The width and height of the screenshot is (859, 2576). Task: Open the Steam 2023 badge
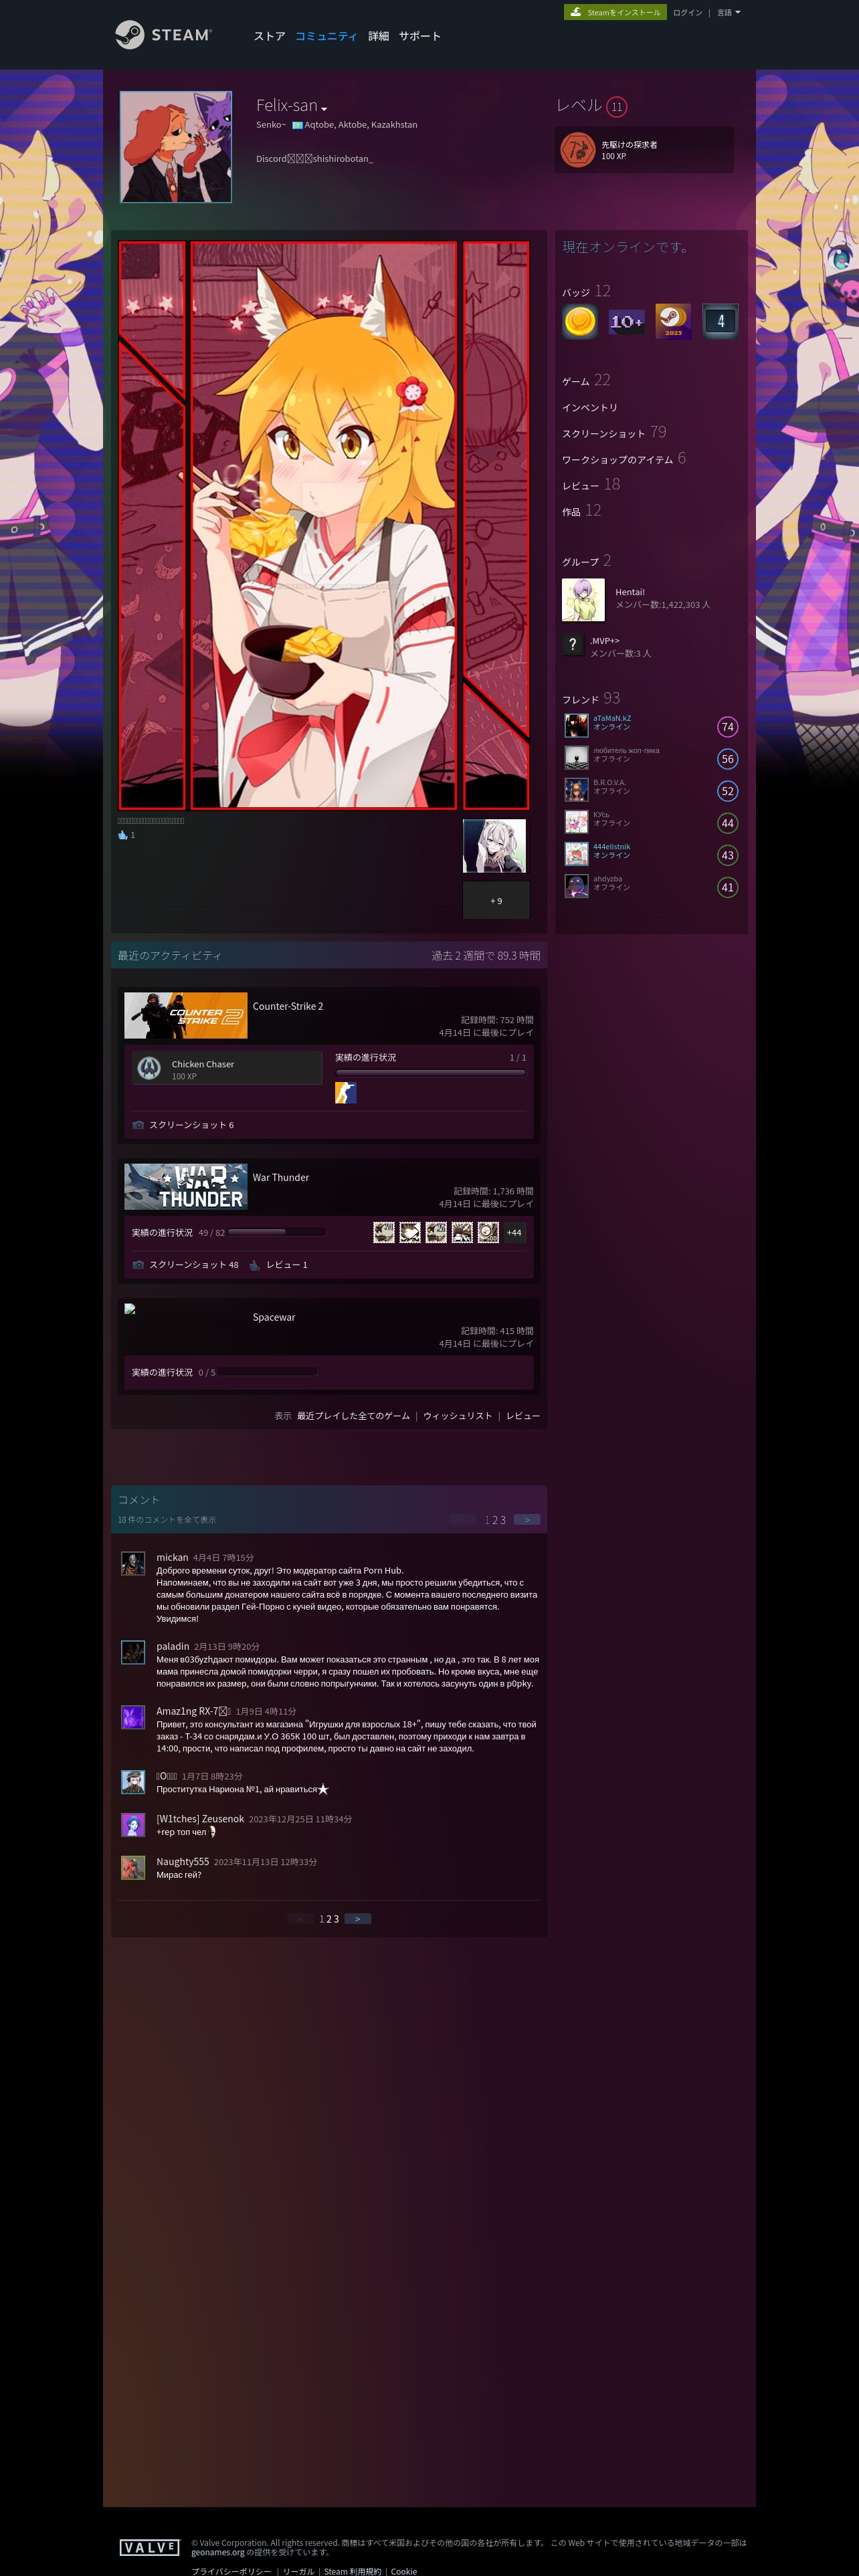coord(673,321)
